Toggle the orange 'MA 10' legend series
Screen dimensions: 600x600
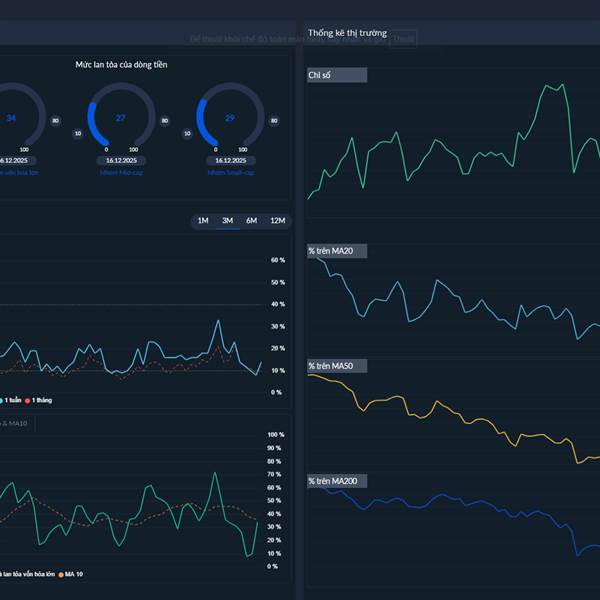point(70,574)
